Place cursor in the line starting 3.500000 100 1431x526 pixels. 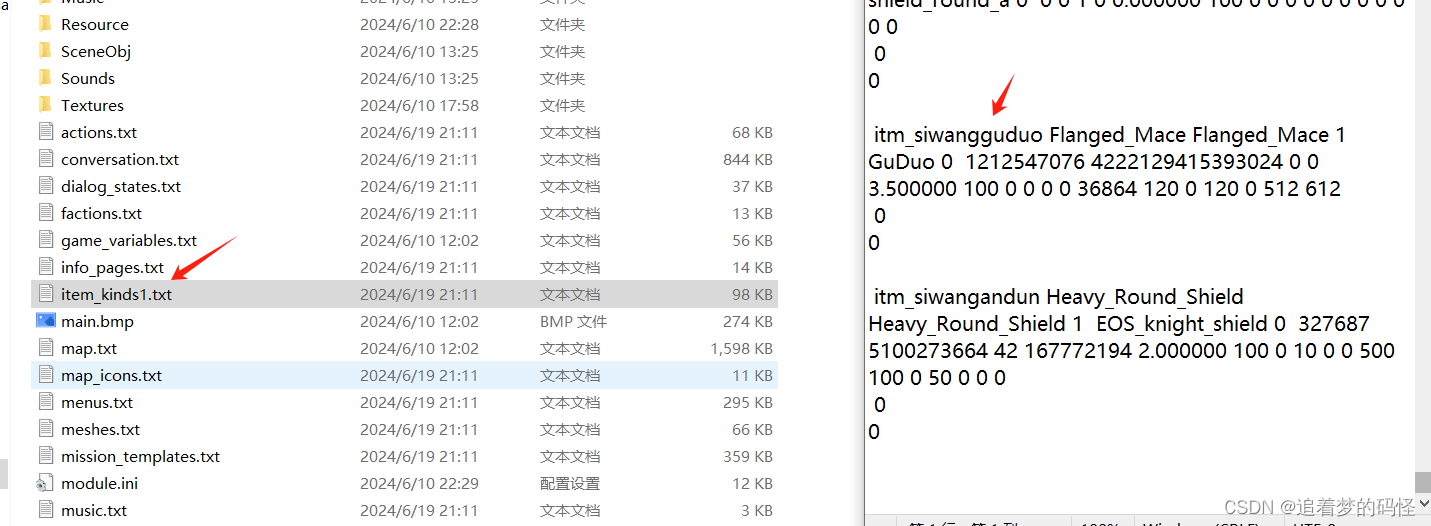pos(1104,189)
